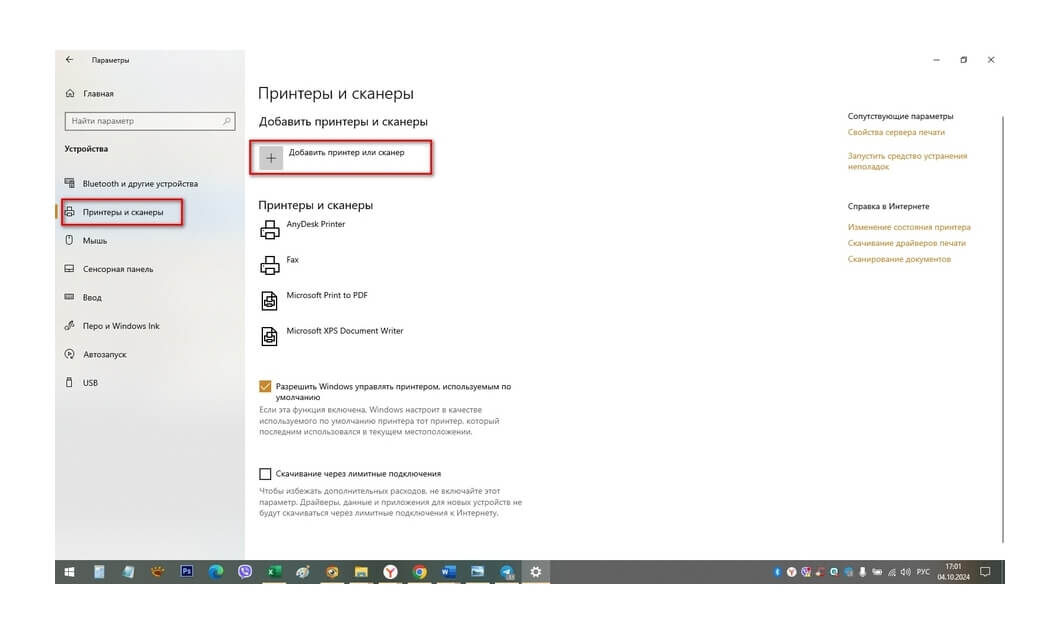
Task: Click the magnifier icon in search box
Action: pyautogui.click(x=226, y=121)
